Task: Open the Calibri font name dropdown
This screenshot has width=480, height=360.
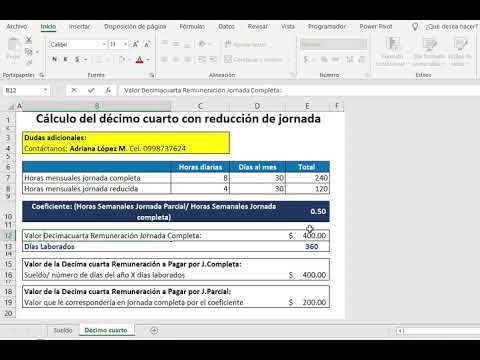Action: (104, 44)
